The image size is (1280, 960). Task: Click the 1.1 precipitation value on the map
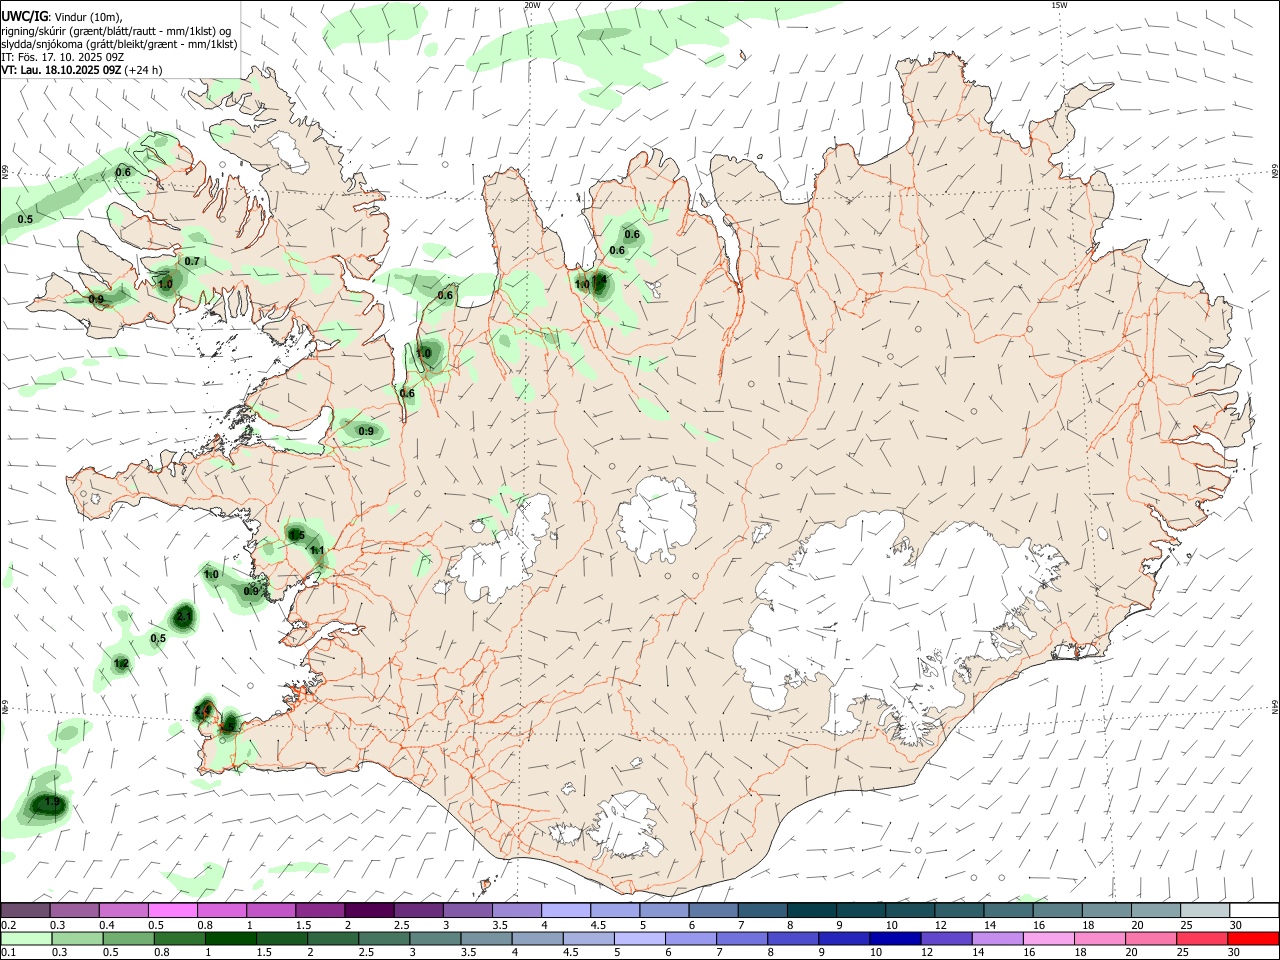click(317, 551)
